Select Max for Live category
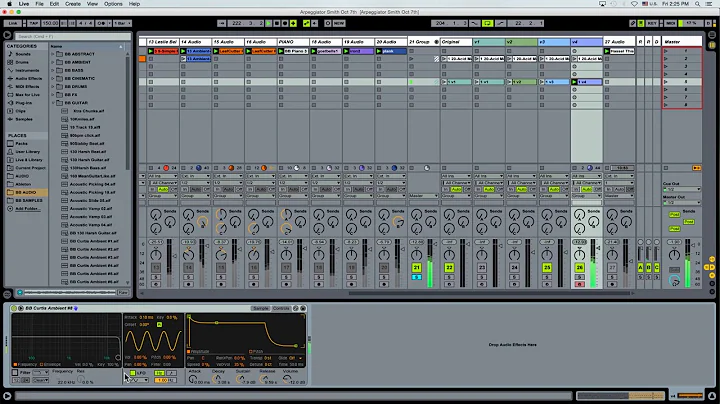Screen dimensions: 720x404 [27, 95]
